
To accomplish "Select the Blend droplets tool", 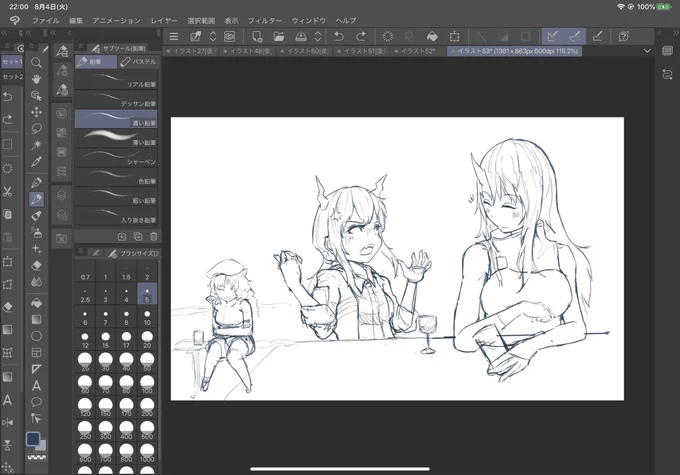I will click(x=36, y=282).
